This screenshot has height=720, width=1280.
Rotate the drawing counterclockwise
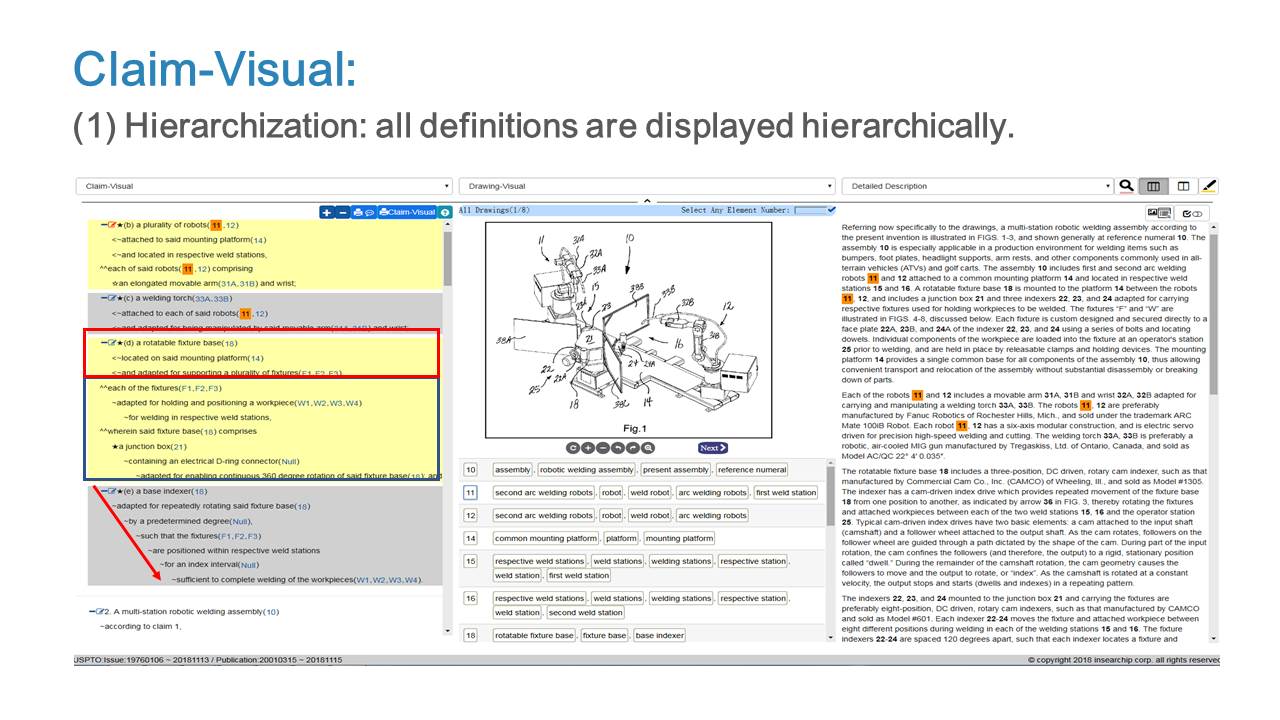618,448
